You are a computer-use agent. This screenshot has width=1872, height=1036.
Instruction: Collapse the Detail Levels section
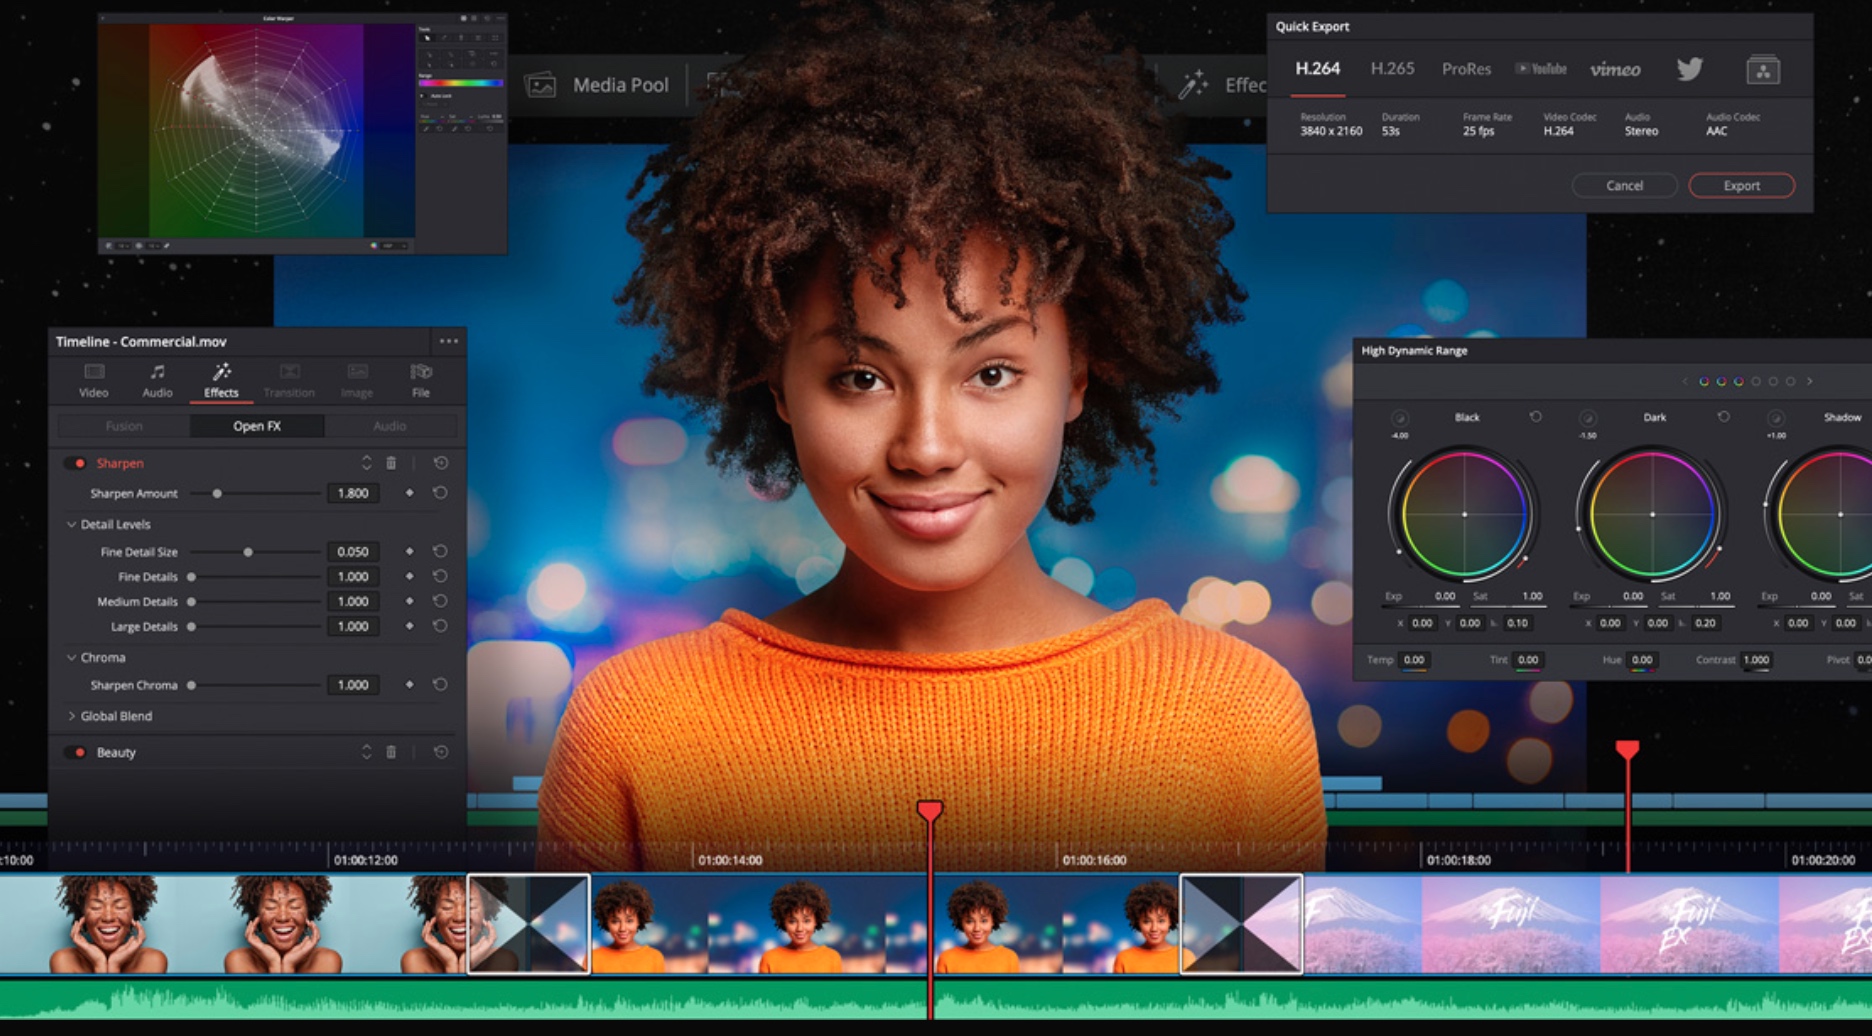pos(72,524)
